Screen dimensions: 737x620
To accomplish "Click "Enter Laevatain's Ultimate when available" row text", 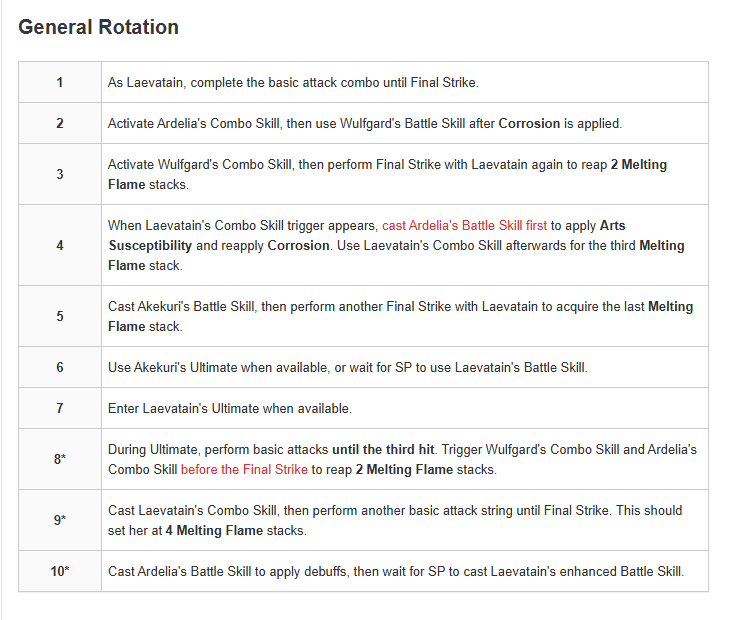I will pyautogui.click(x=230, y=408).
